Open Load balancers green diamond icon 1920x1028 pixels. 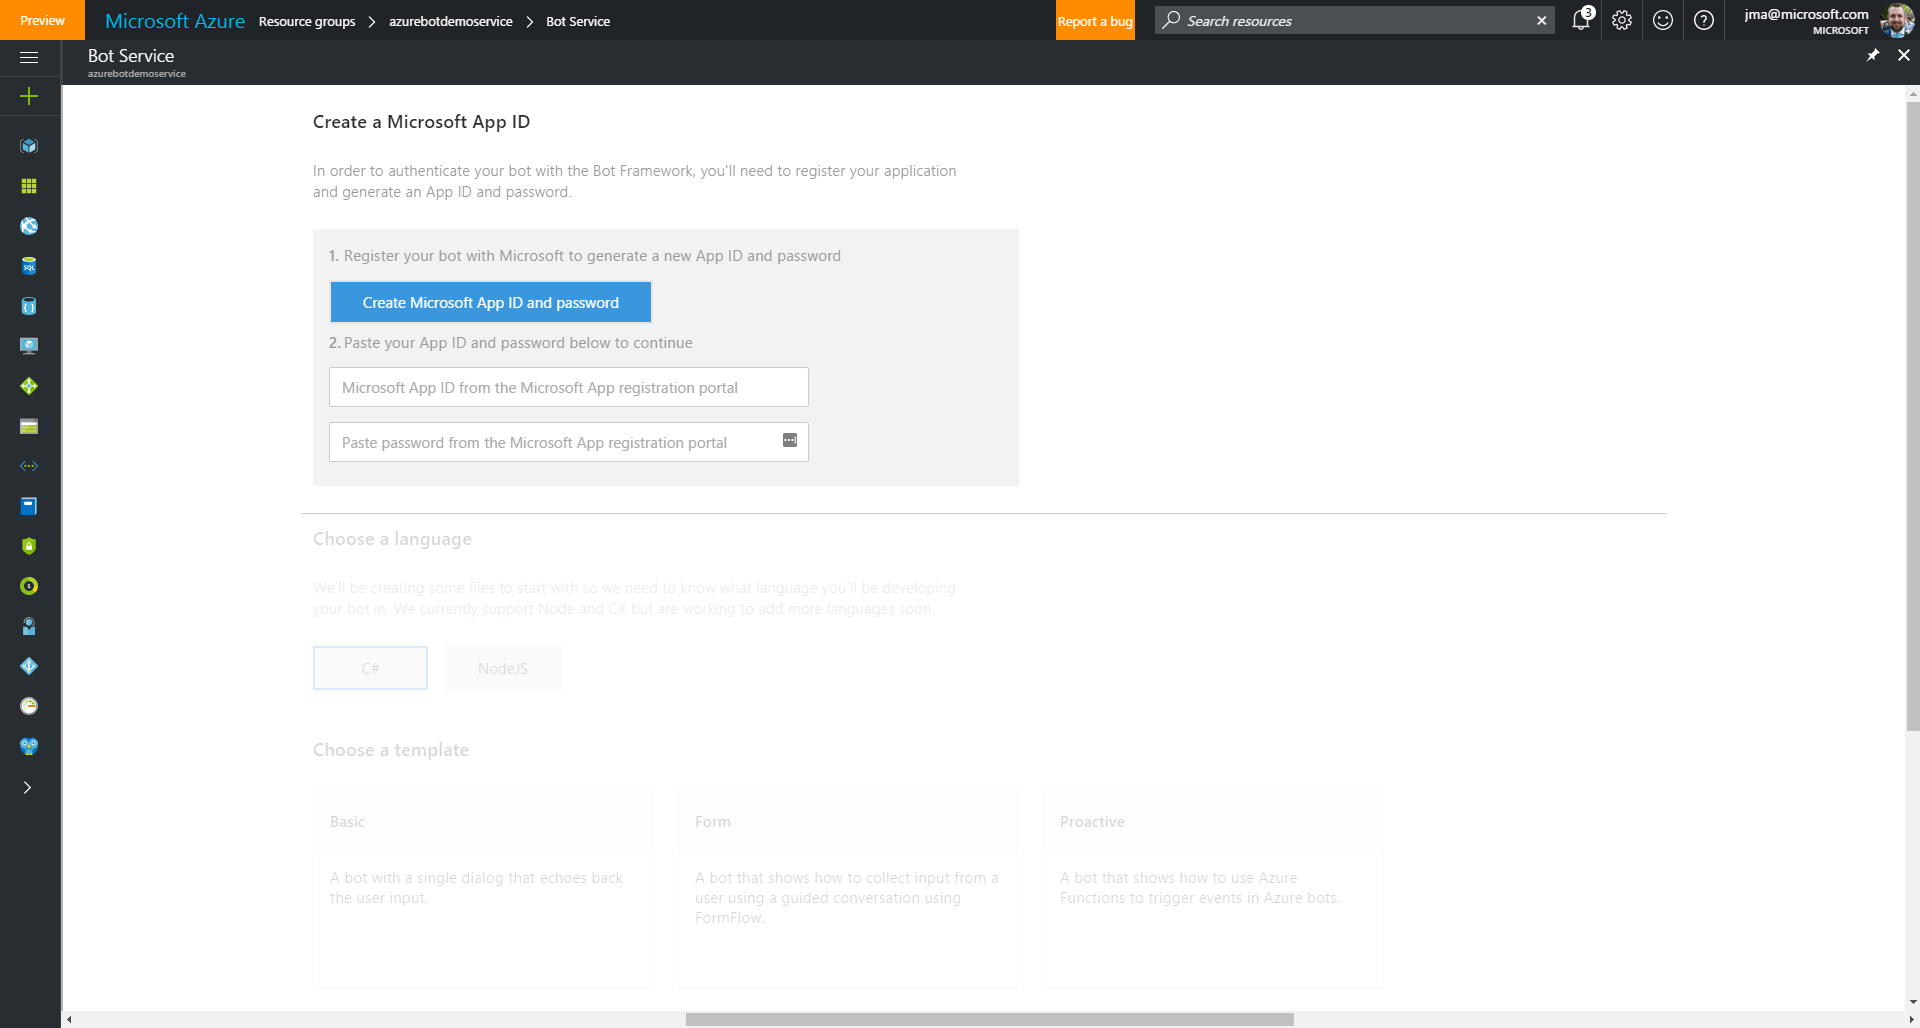[x=29, y=386]
